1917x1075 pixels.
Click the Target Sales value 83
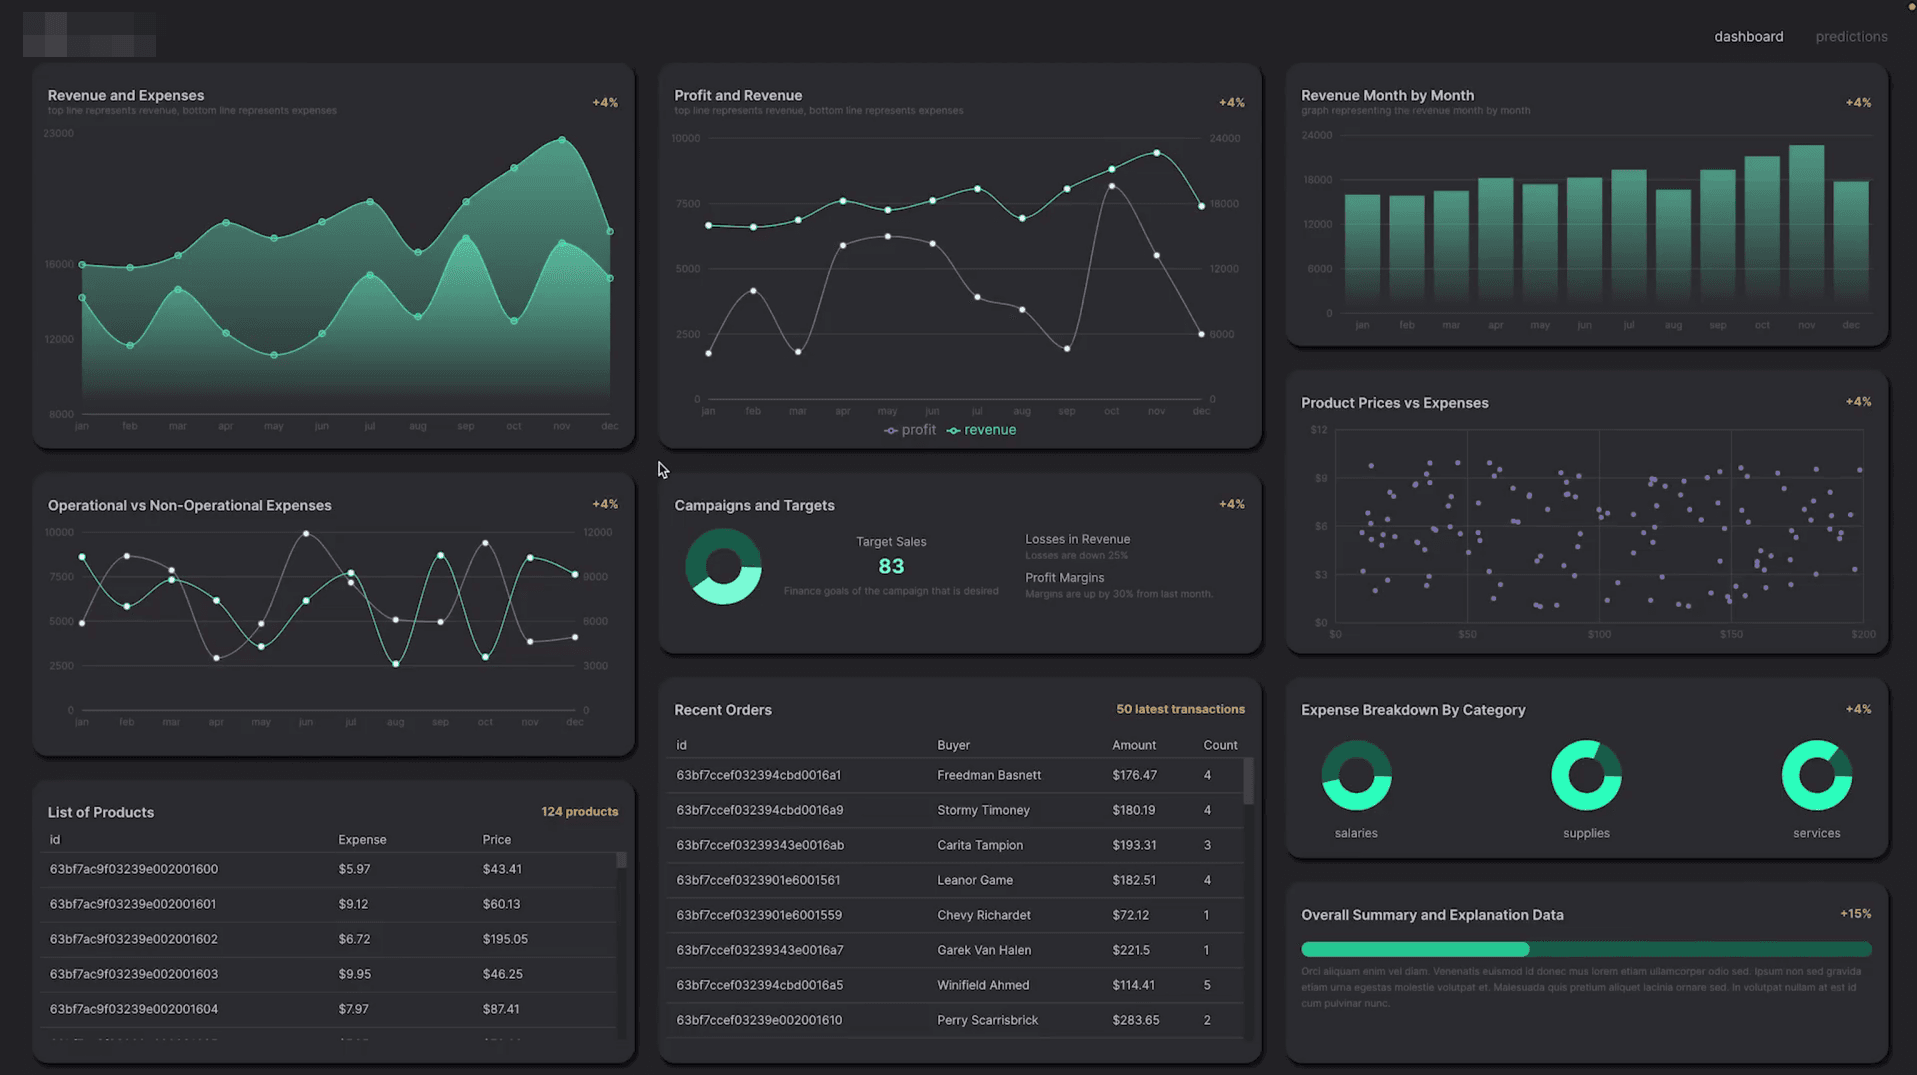pyautogui.click(x=891, y=566)
